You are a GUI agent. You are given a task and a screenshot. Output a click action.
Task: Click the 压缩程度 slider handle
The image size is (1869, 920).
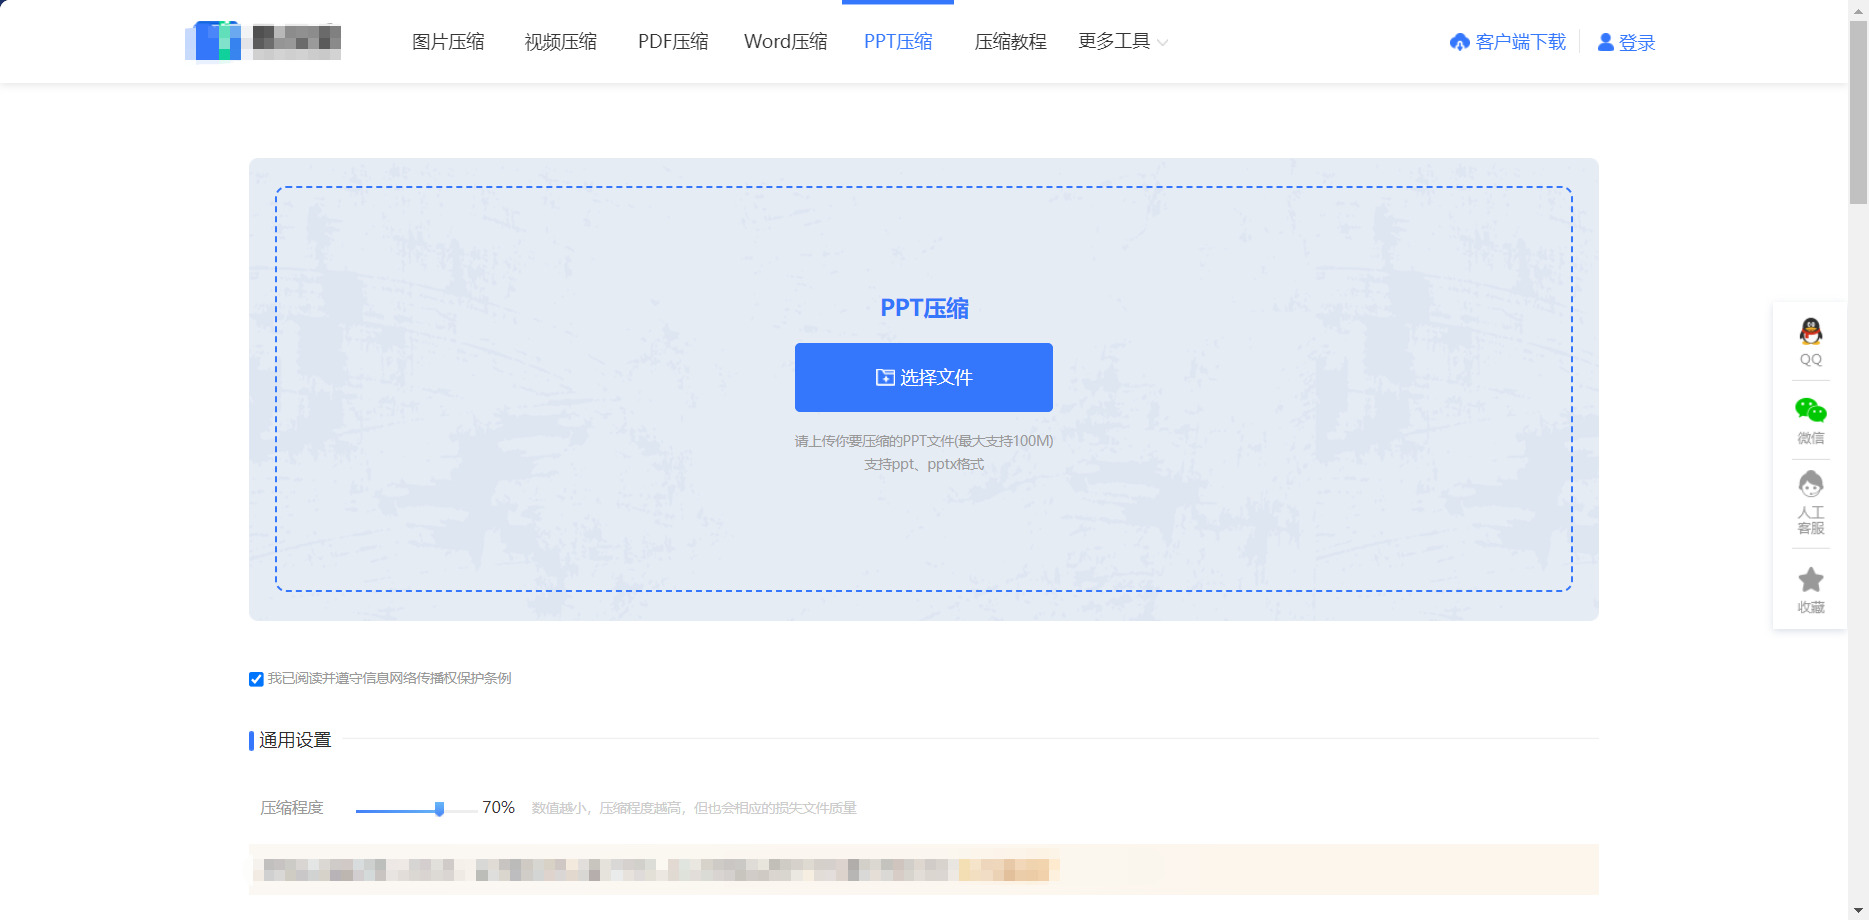click(439, 809)
